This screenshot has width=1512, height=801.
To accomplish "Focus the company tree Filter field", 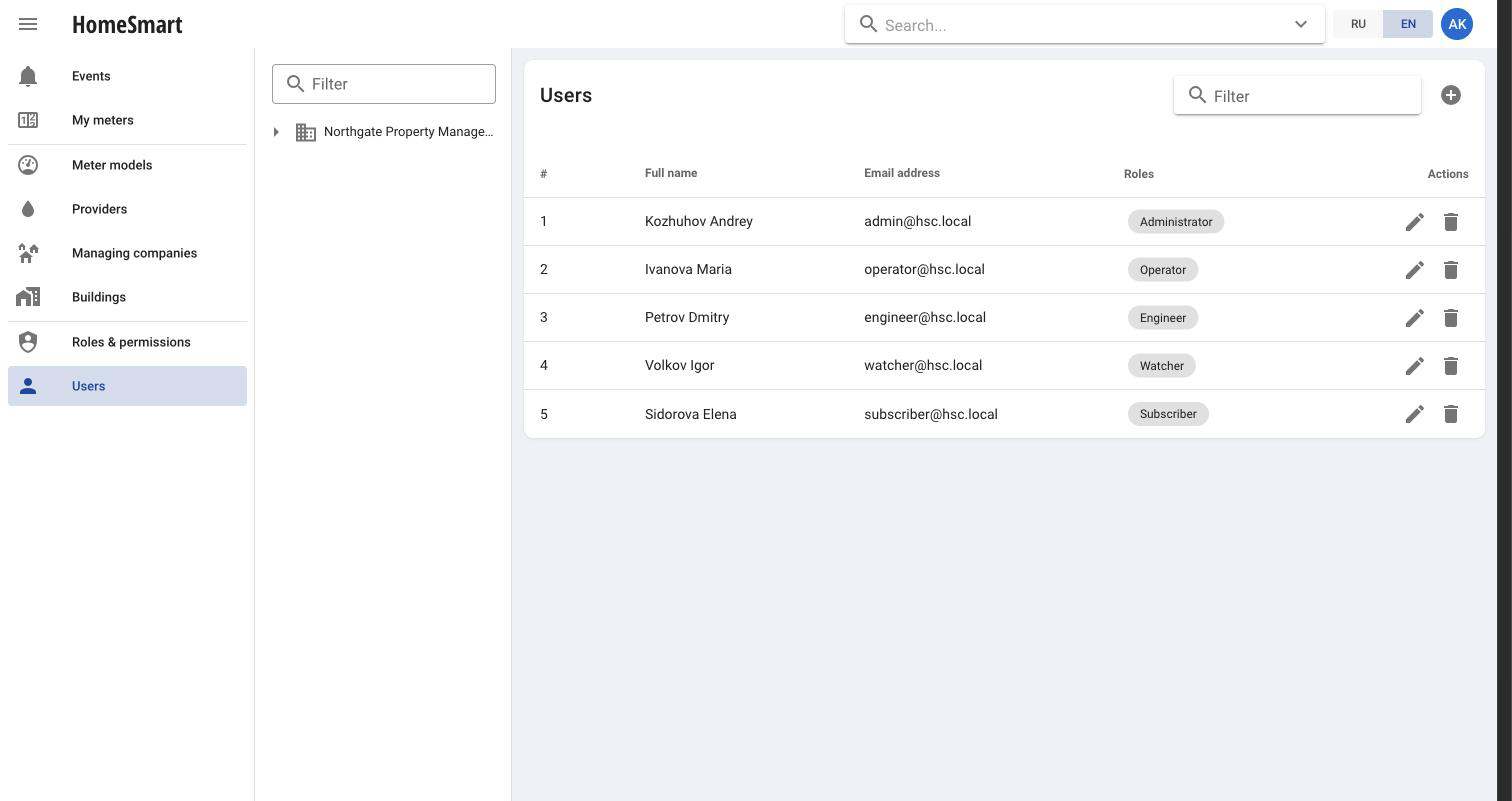I will point(384,84).
